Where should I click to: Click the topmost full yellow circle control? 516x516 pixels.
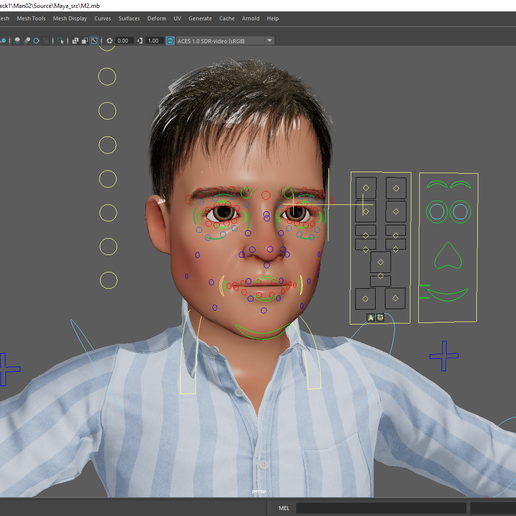coord(107,77)
